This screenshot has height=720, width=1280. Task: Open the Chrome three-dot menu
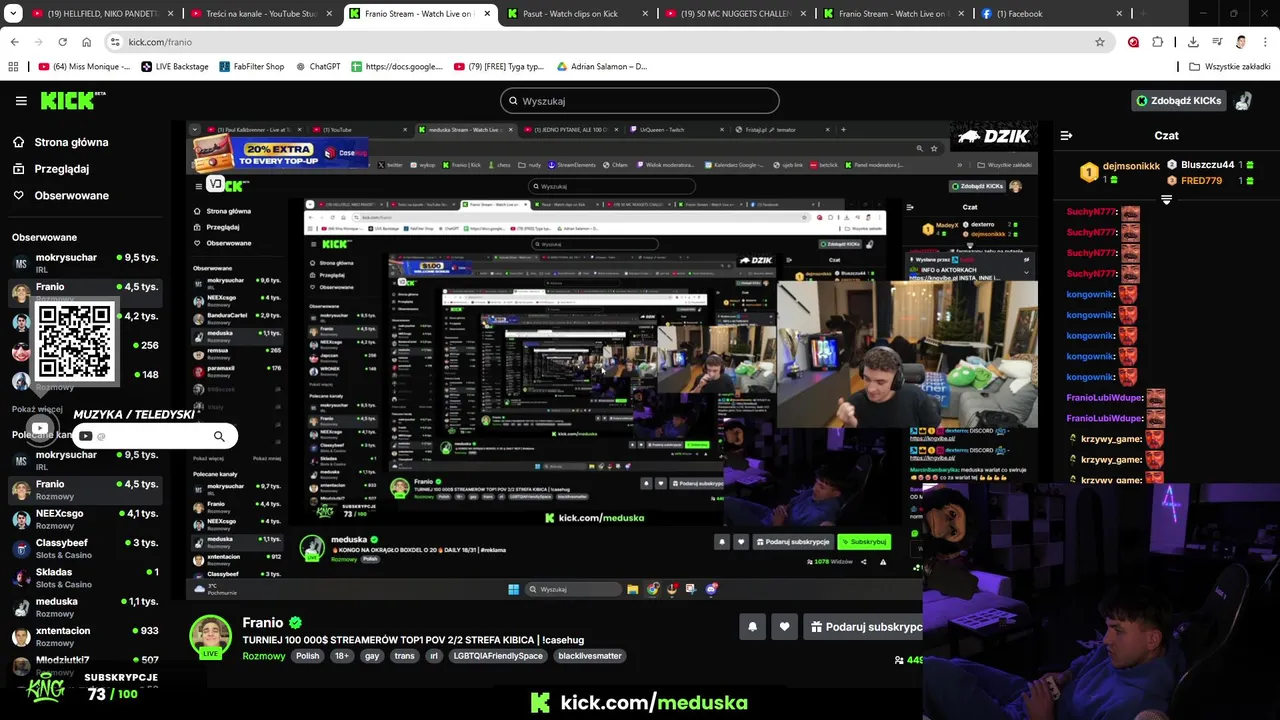pos(1265,42)
